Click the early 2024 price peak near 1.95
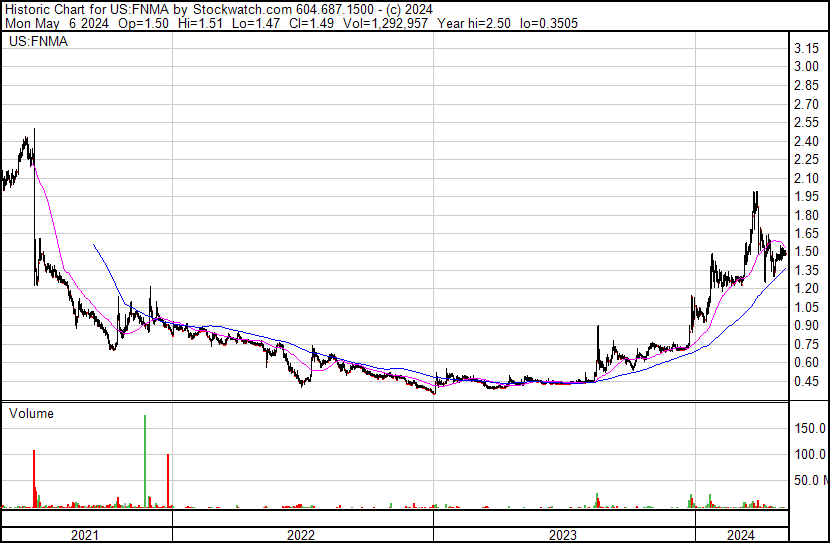This screenshot has height=543, width=830. click(755, 201)
